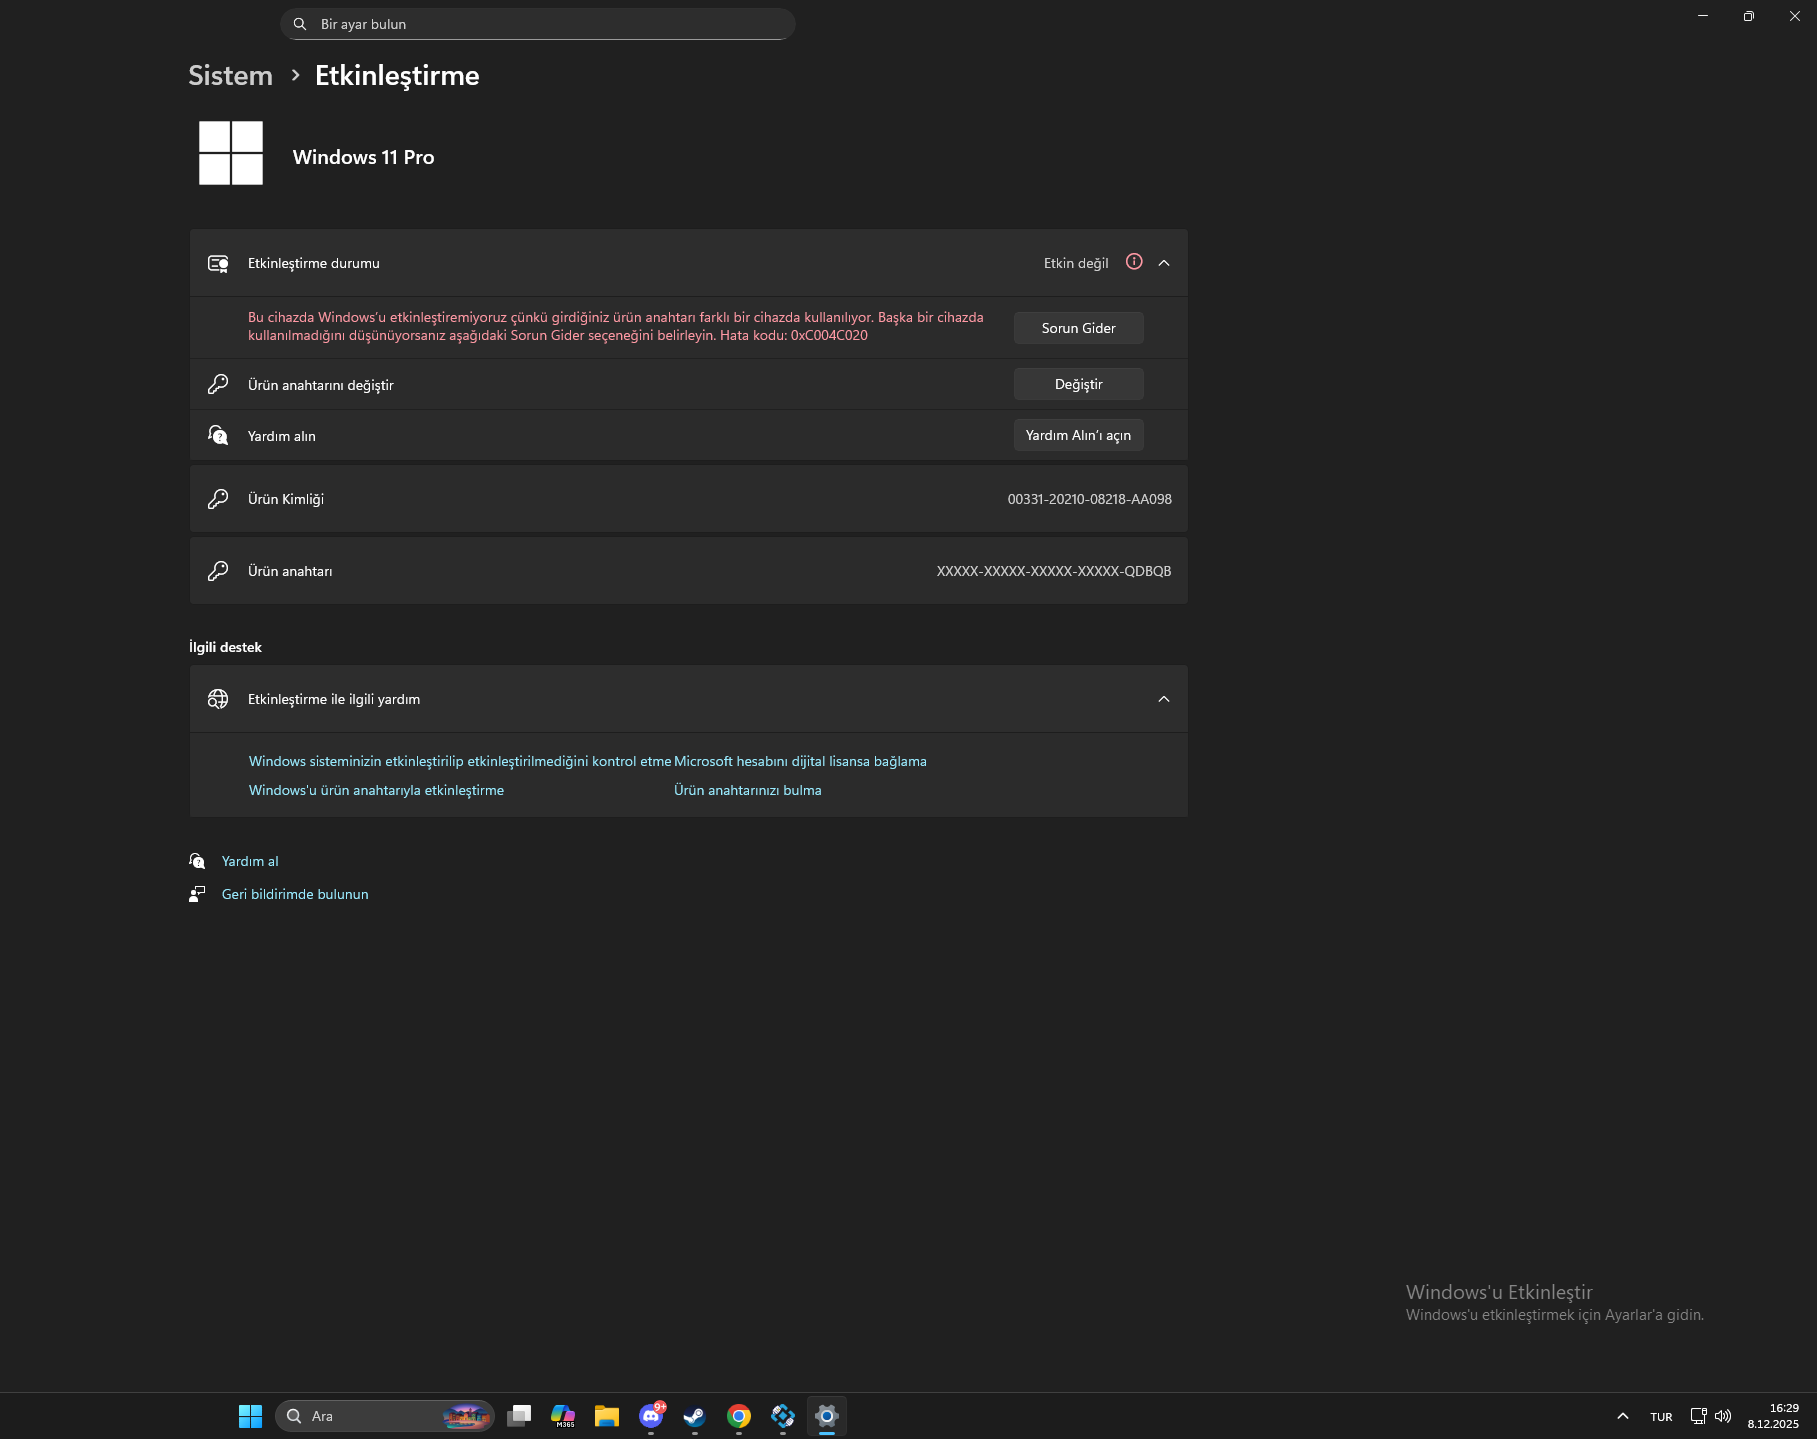Click the key icon beside Ürün Kimliği
The width and height of the screenshot is (1817, 1439).
(x=218, y=499)
